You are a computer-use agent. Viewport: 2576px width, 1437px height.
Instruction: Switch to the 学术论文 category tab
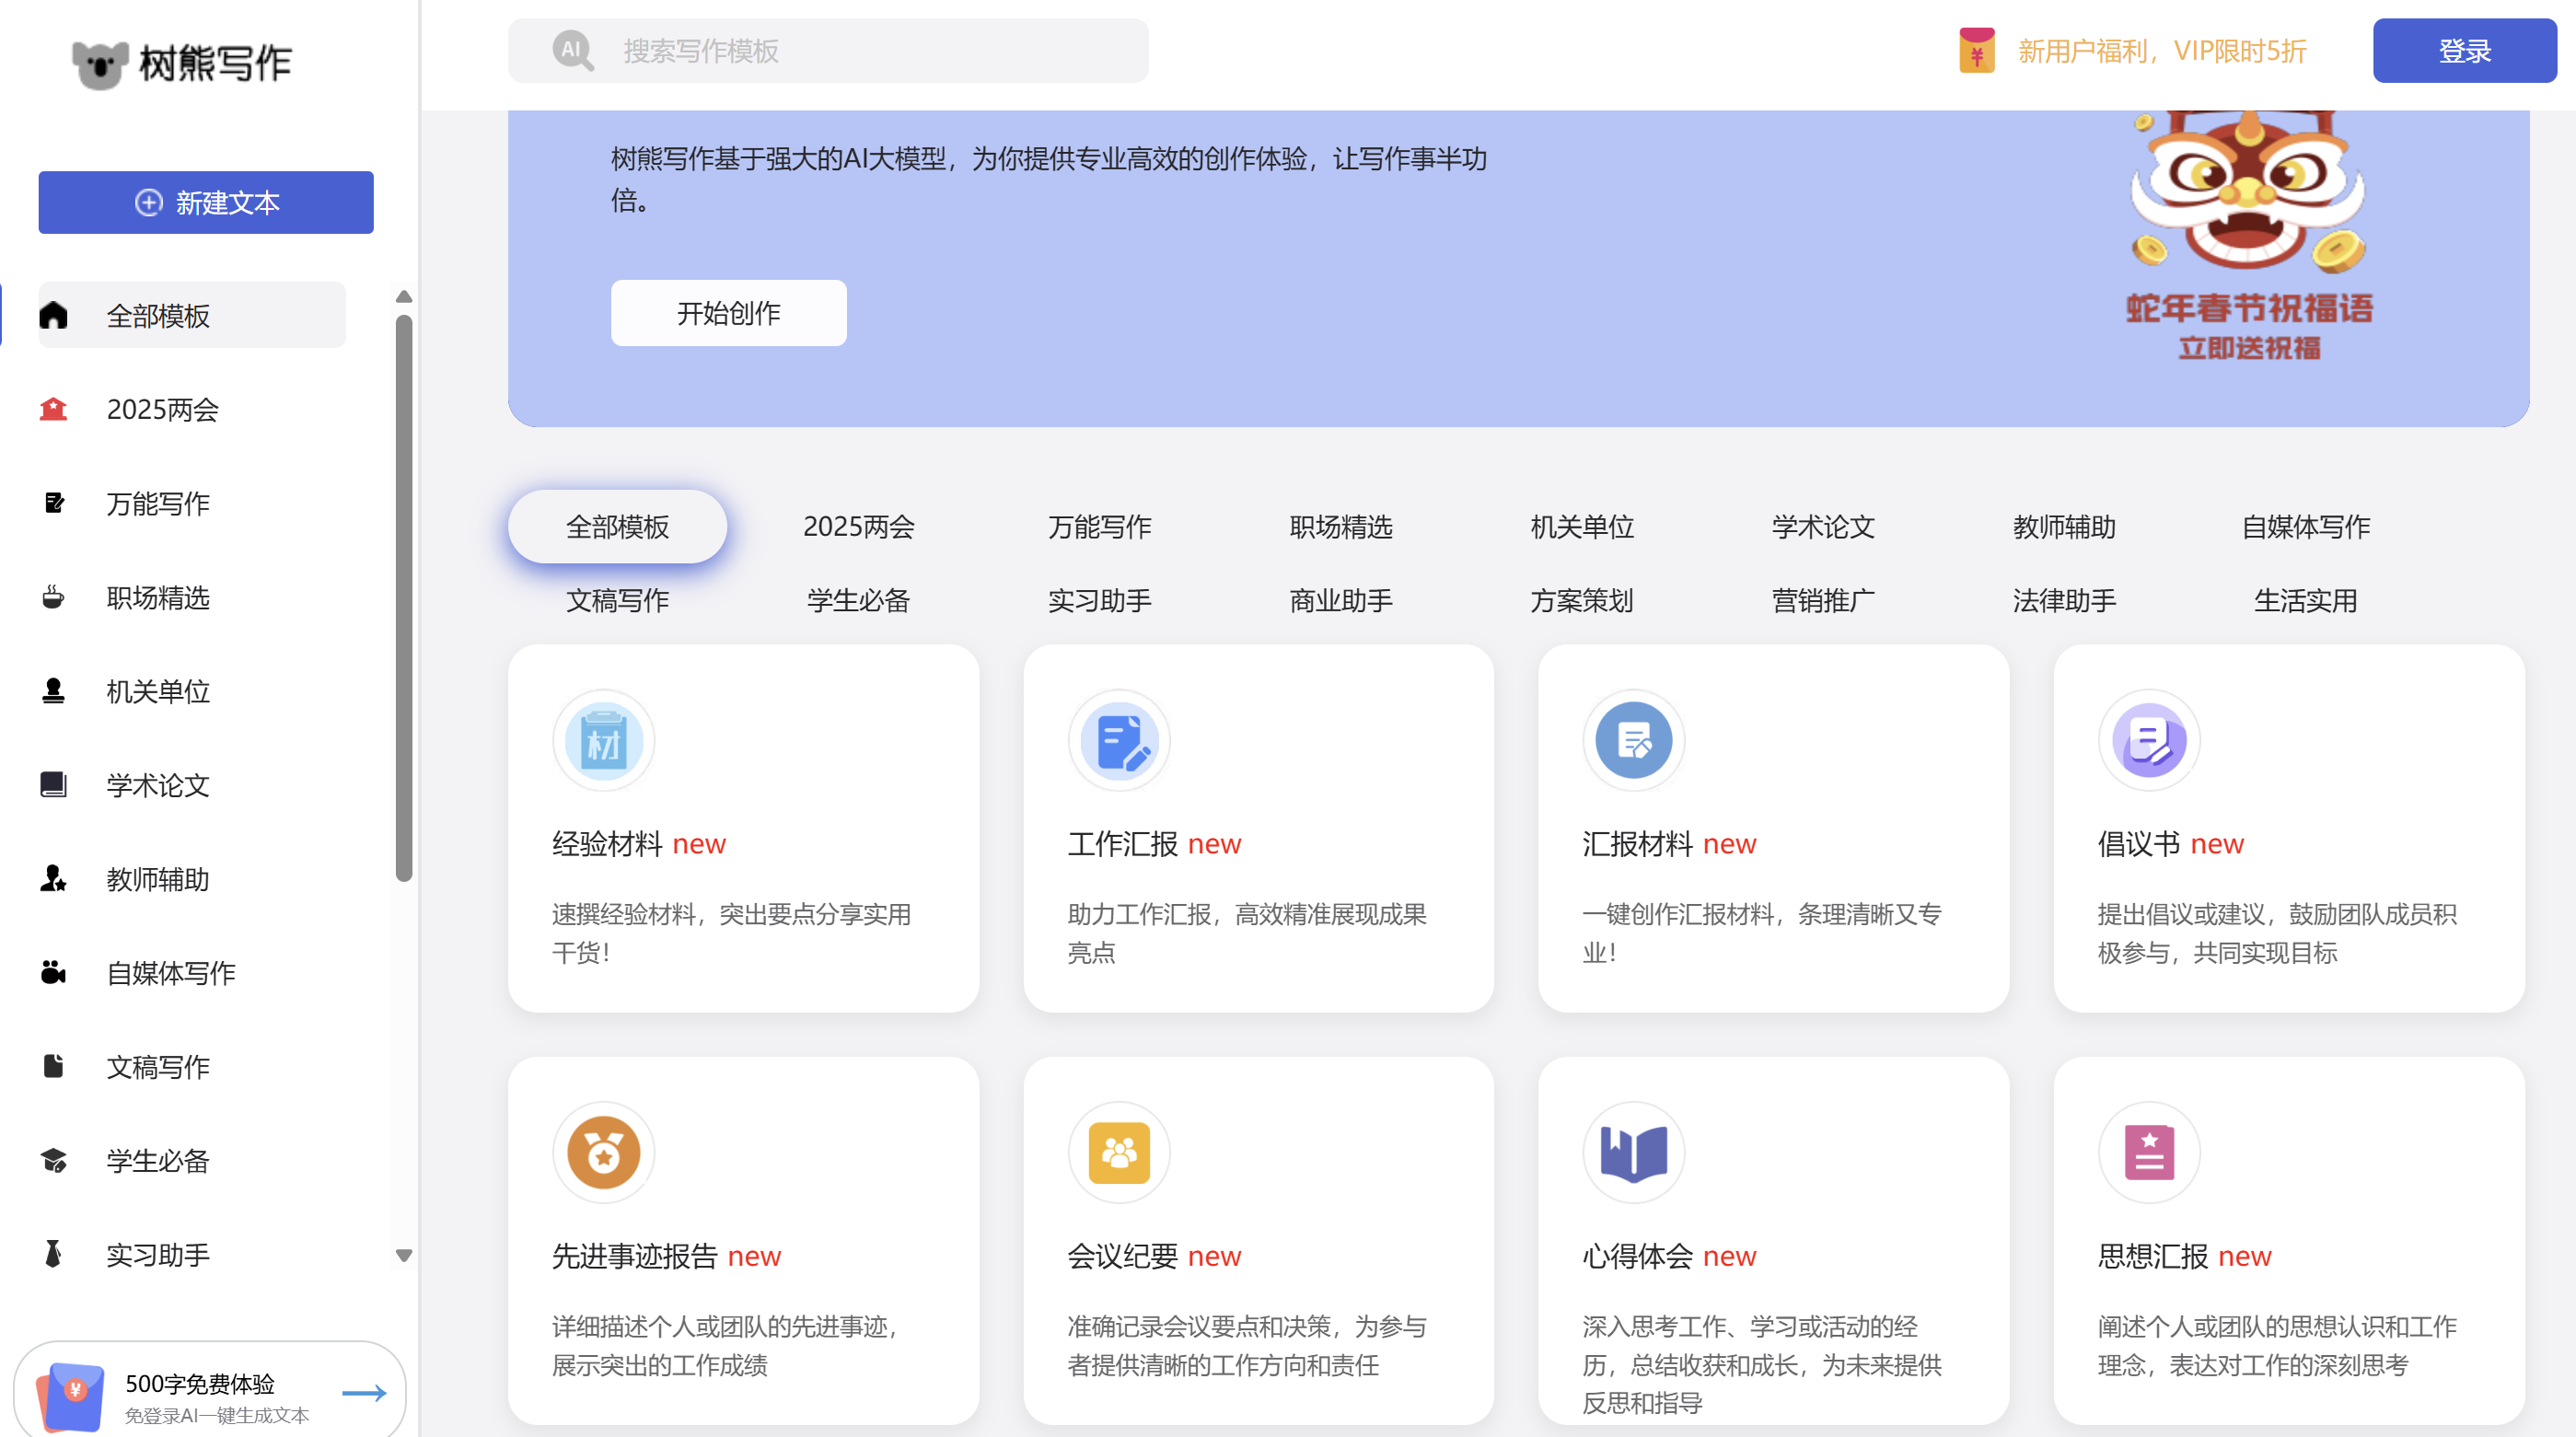(1823, 527)
